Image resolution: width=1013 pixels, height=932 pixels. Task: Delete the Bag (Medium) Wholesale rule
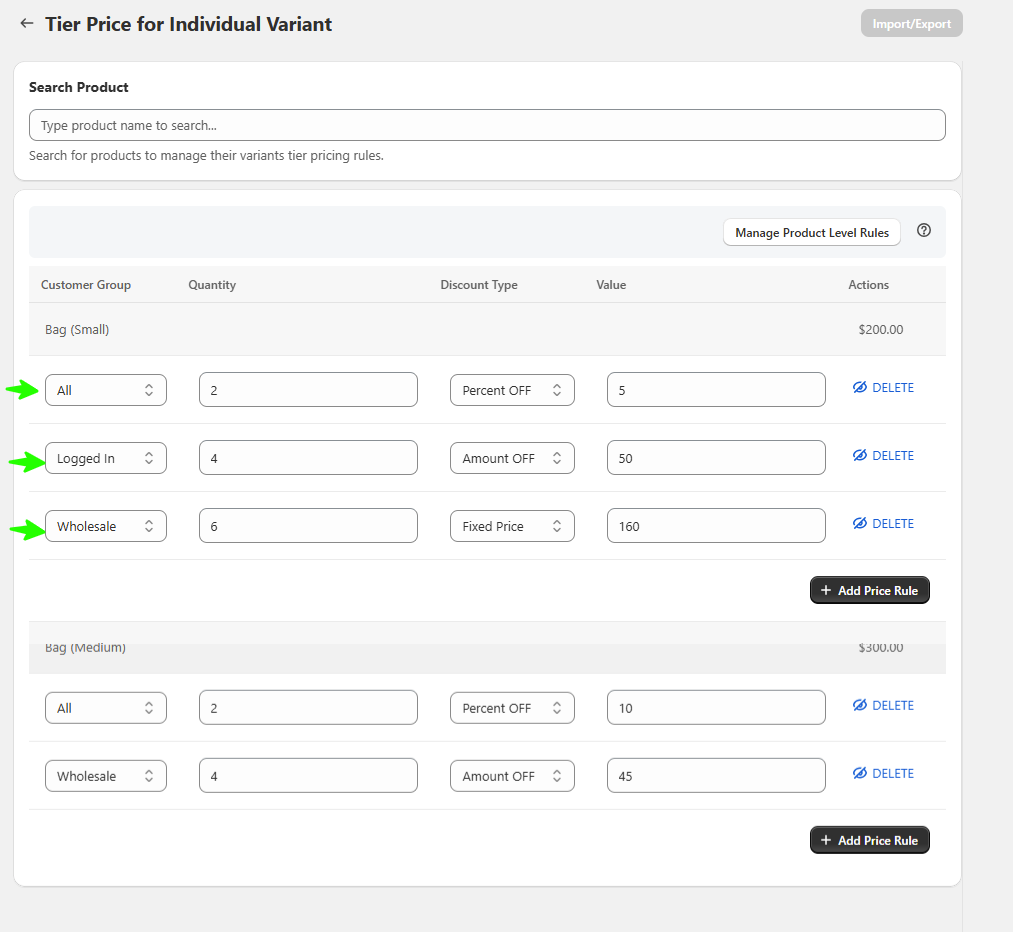pos(892,774)
